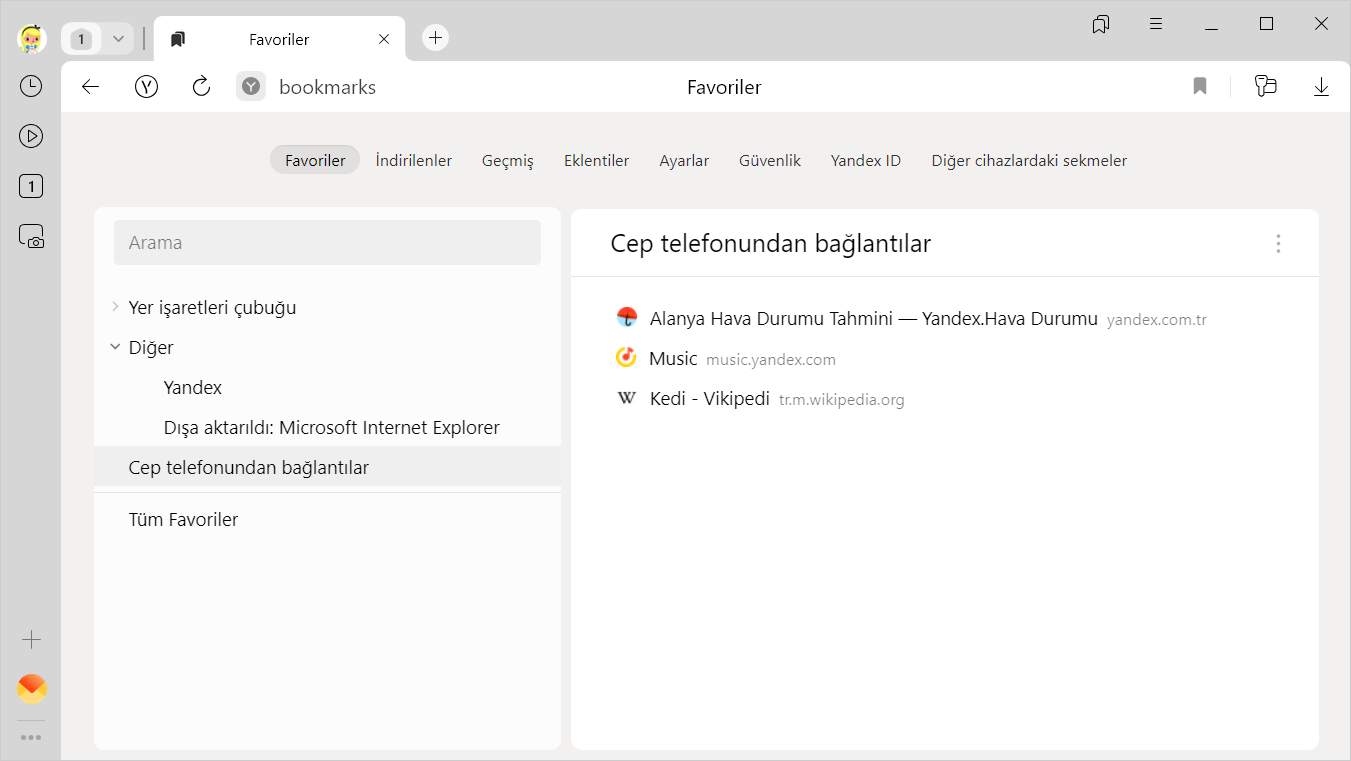
Task: Open the tab group dropdown arrow
Action: click(118, 39)
